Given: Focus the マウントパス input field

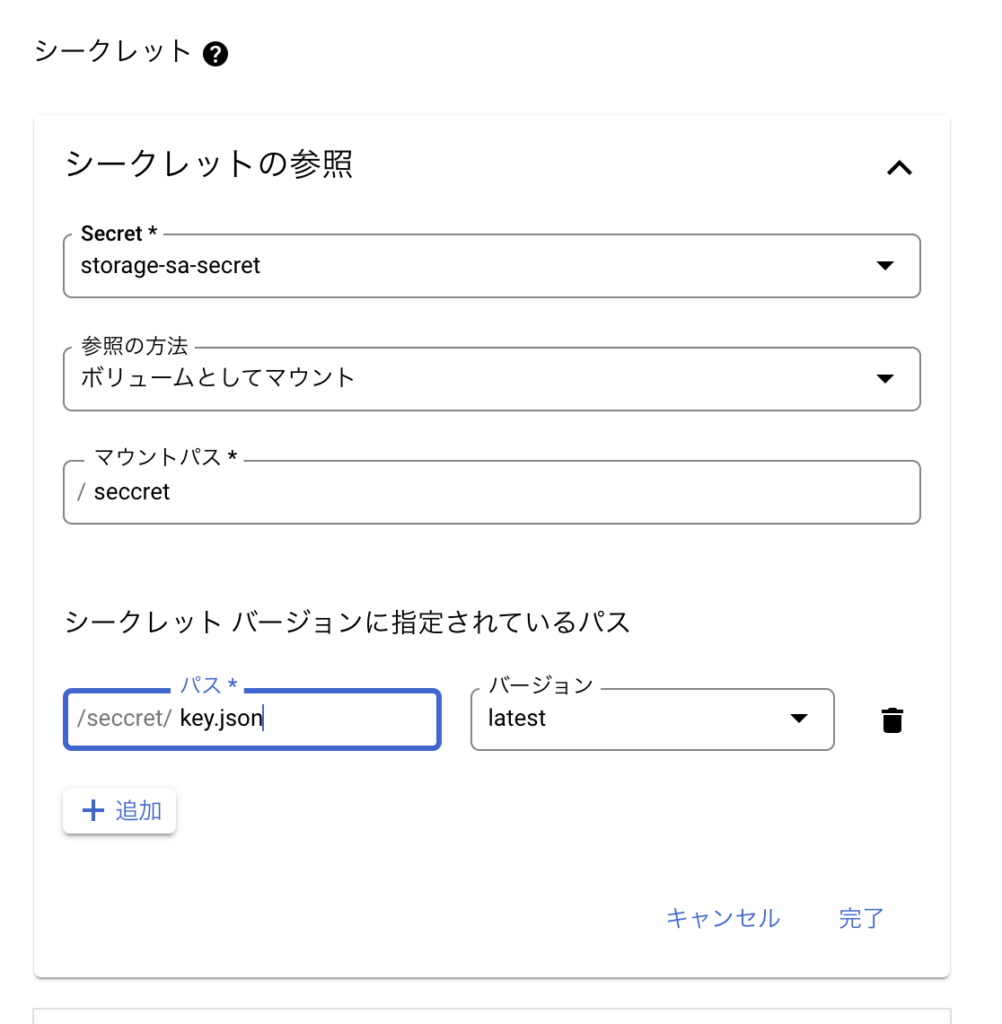Looking at the screenshot, I should [x=500, y=492].
